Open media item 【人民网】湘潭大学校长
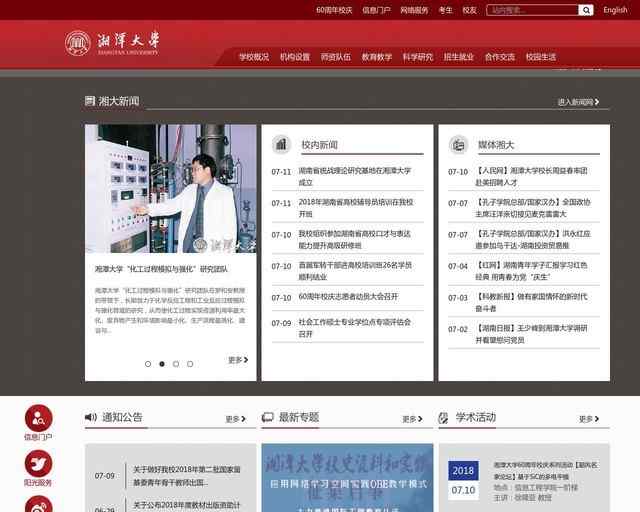 click(x=531, y=176)
